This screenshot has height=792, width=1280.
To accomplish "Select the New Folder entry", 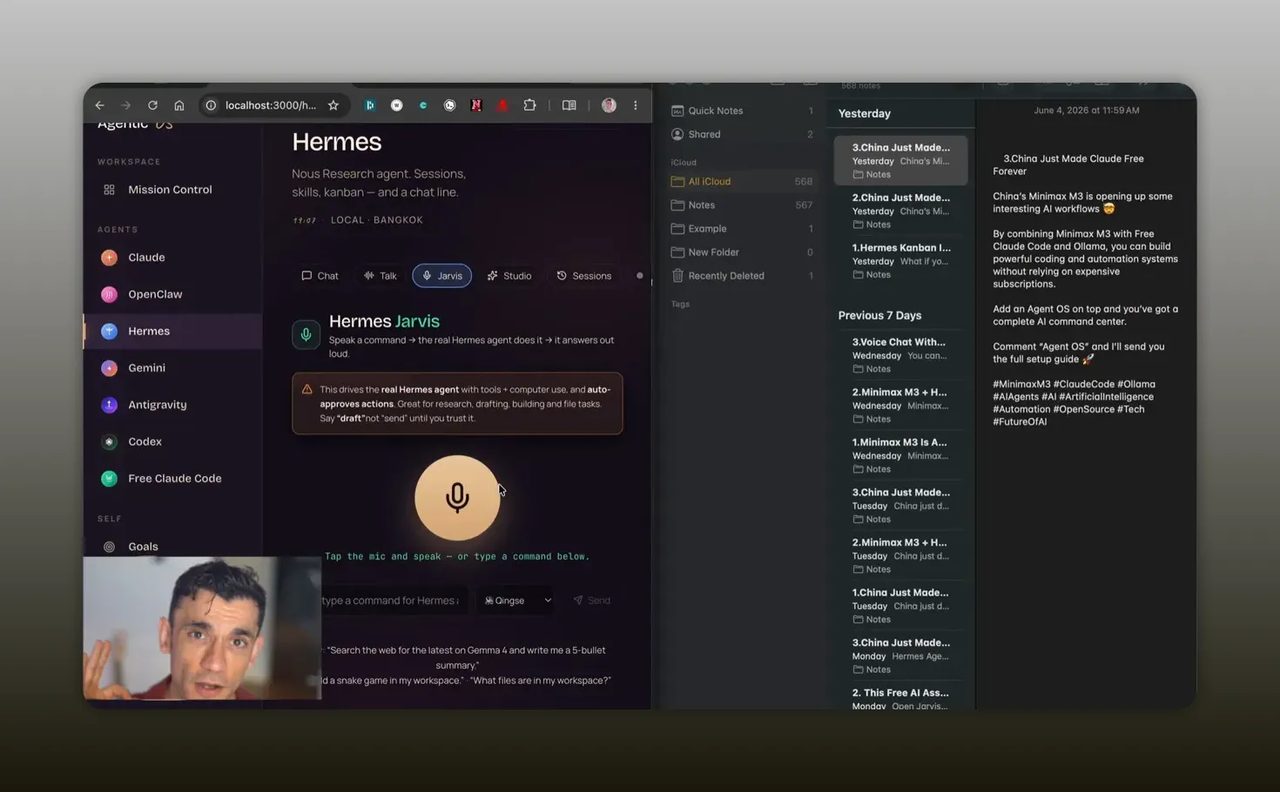I will point(742,252).
